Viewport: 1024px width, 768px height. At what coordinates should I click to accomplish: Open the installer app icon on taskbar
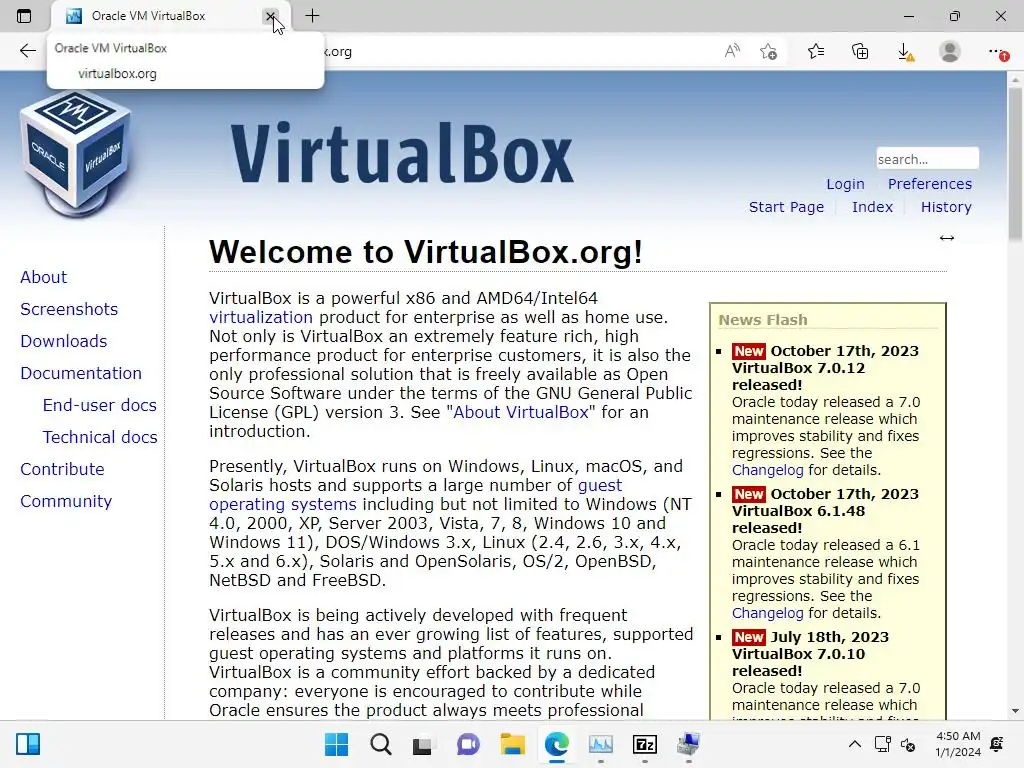click(688, 744)
